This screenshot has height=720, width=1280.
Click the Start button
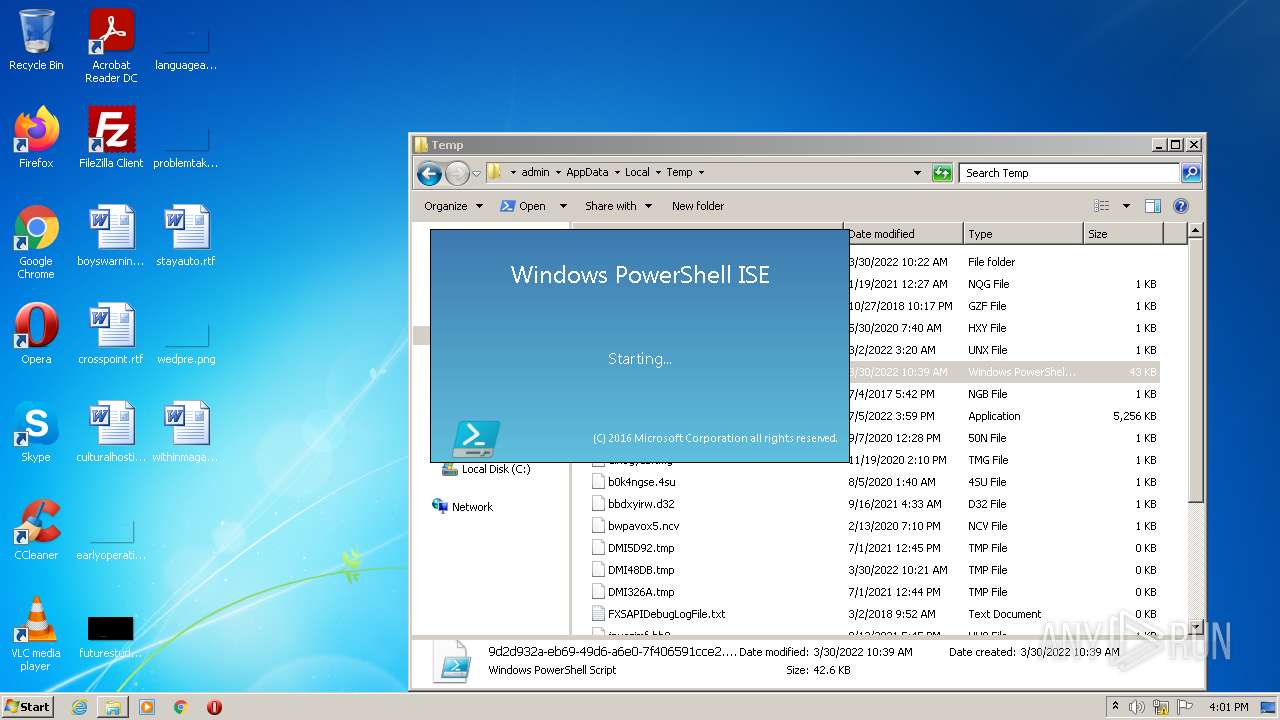[28, 707]
